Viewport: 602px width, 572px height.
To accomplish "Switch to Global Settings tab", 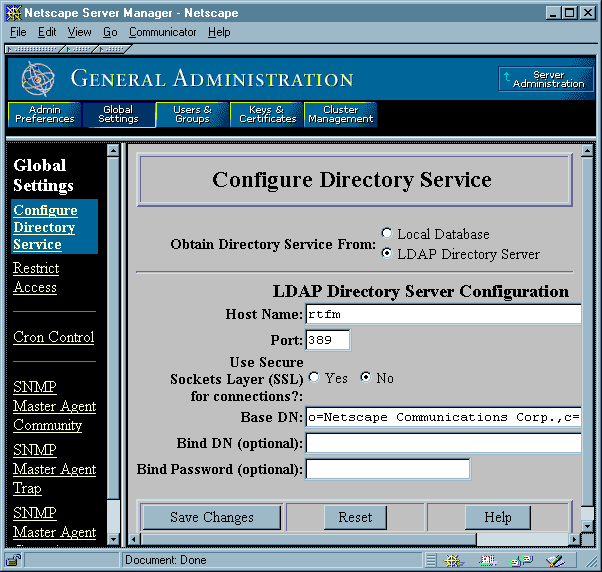I will (x=118, y=114).
